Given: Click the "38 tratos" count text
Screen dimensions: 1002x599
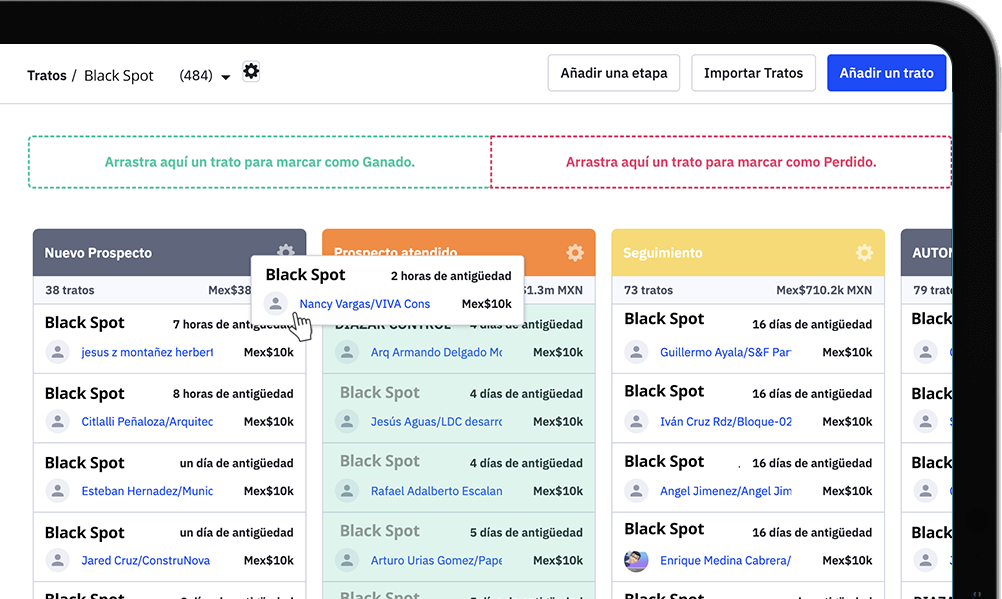Looking at the screenshot, I should click(x=70, y=290).
